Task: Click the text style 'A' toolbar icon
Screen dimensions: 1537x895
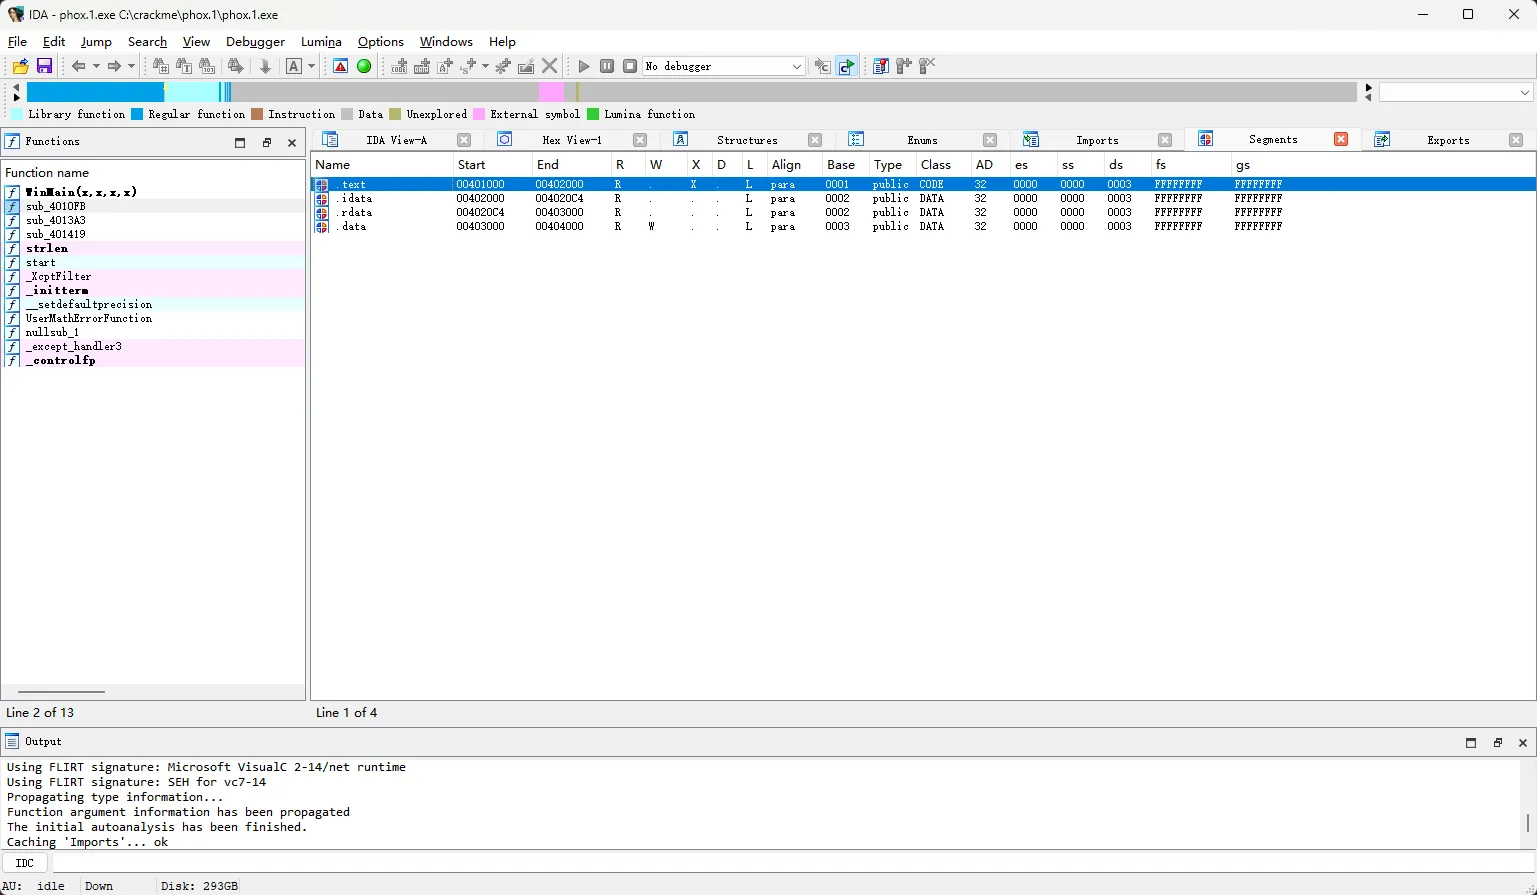Action: coord(293,66)
